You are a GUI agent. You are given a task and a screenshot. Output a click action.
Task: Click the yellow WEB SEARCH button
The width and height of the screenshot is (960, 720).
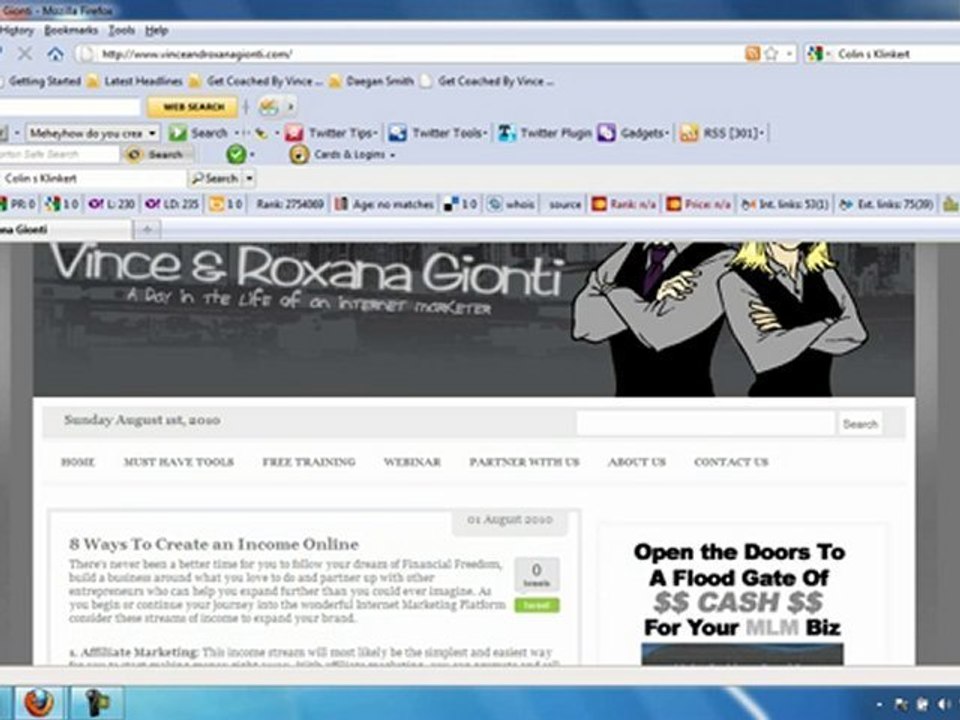[193, 107]
